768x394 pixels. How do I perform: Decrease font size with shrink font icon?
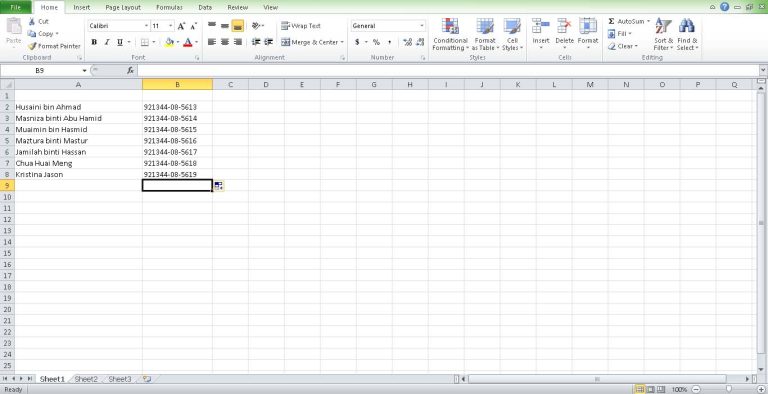point(193,26)
